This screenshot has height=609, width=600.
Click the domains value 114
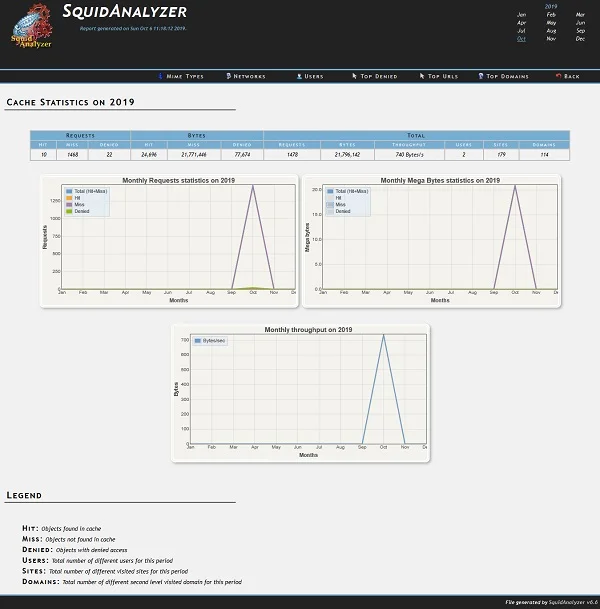(x=544, y=155)
